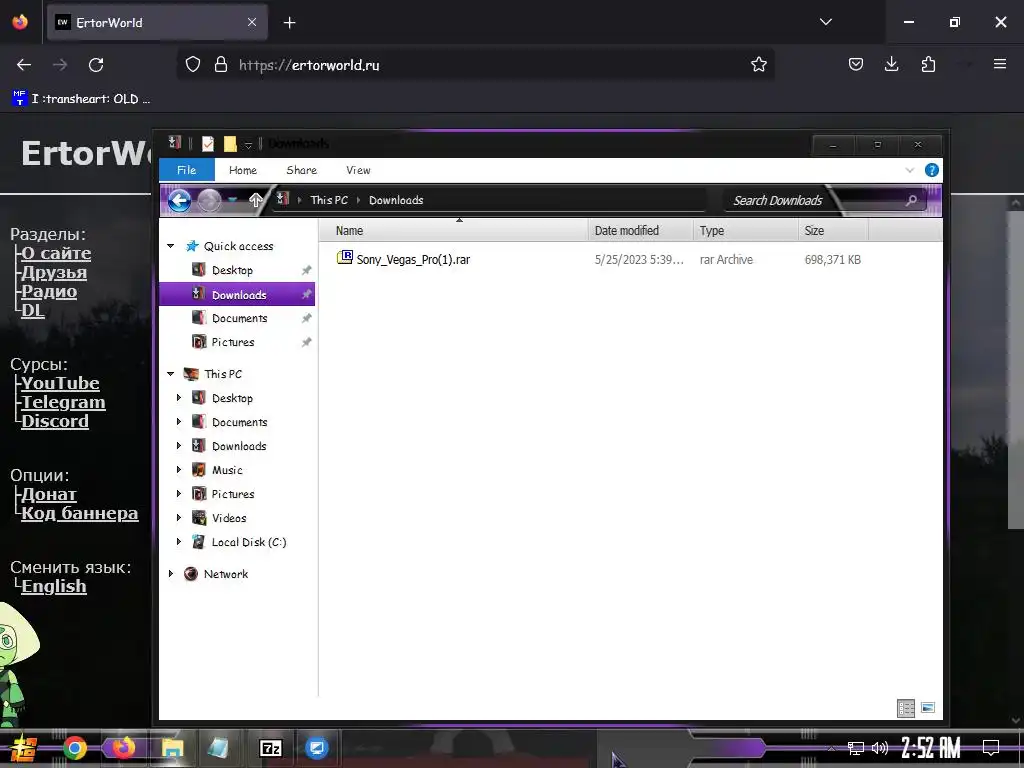Viewport: 1024px width, 768px height.
Task: Open the Share ribbon tab
Action: 302,170
